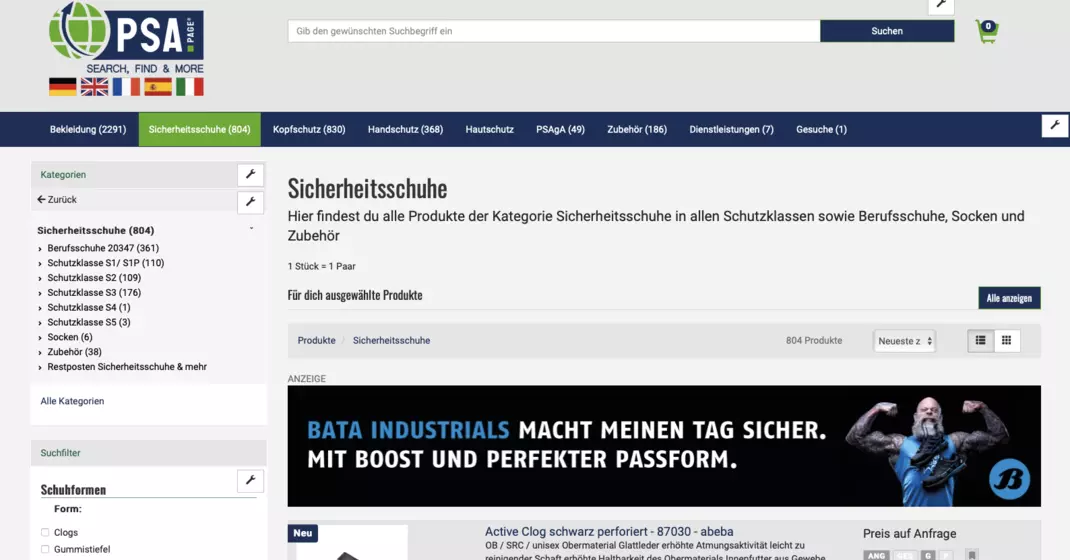Click the Preis auf Anfrage text

point(909,533)
